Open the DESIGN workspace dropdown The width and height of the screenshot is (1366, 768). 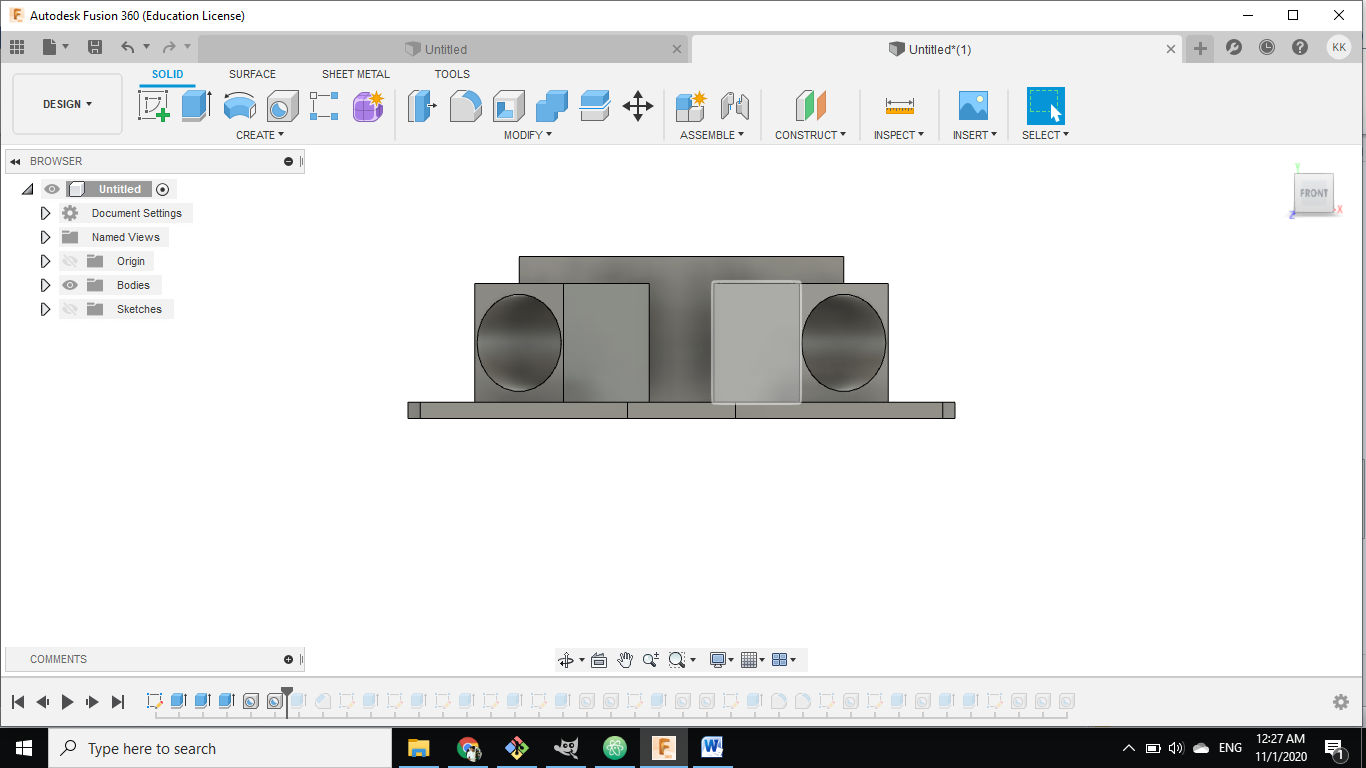click(67, 104)
